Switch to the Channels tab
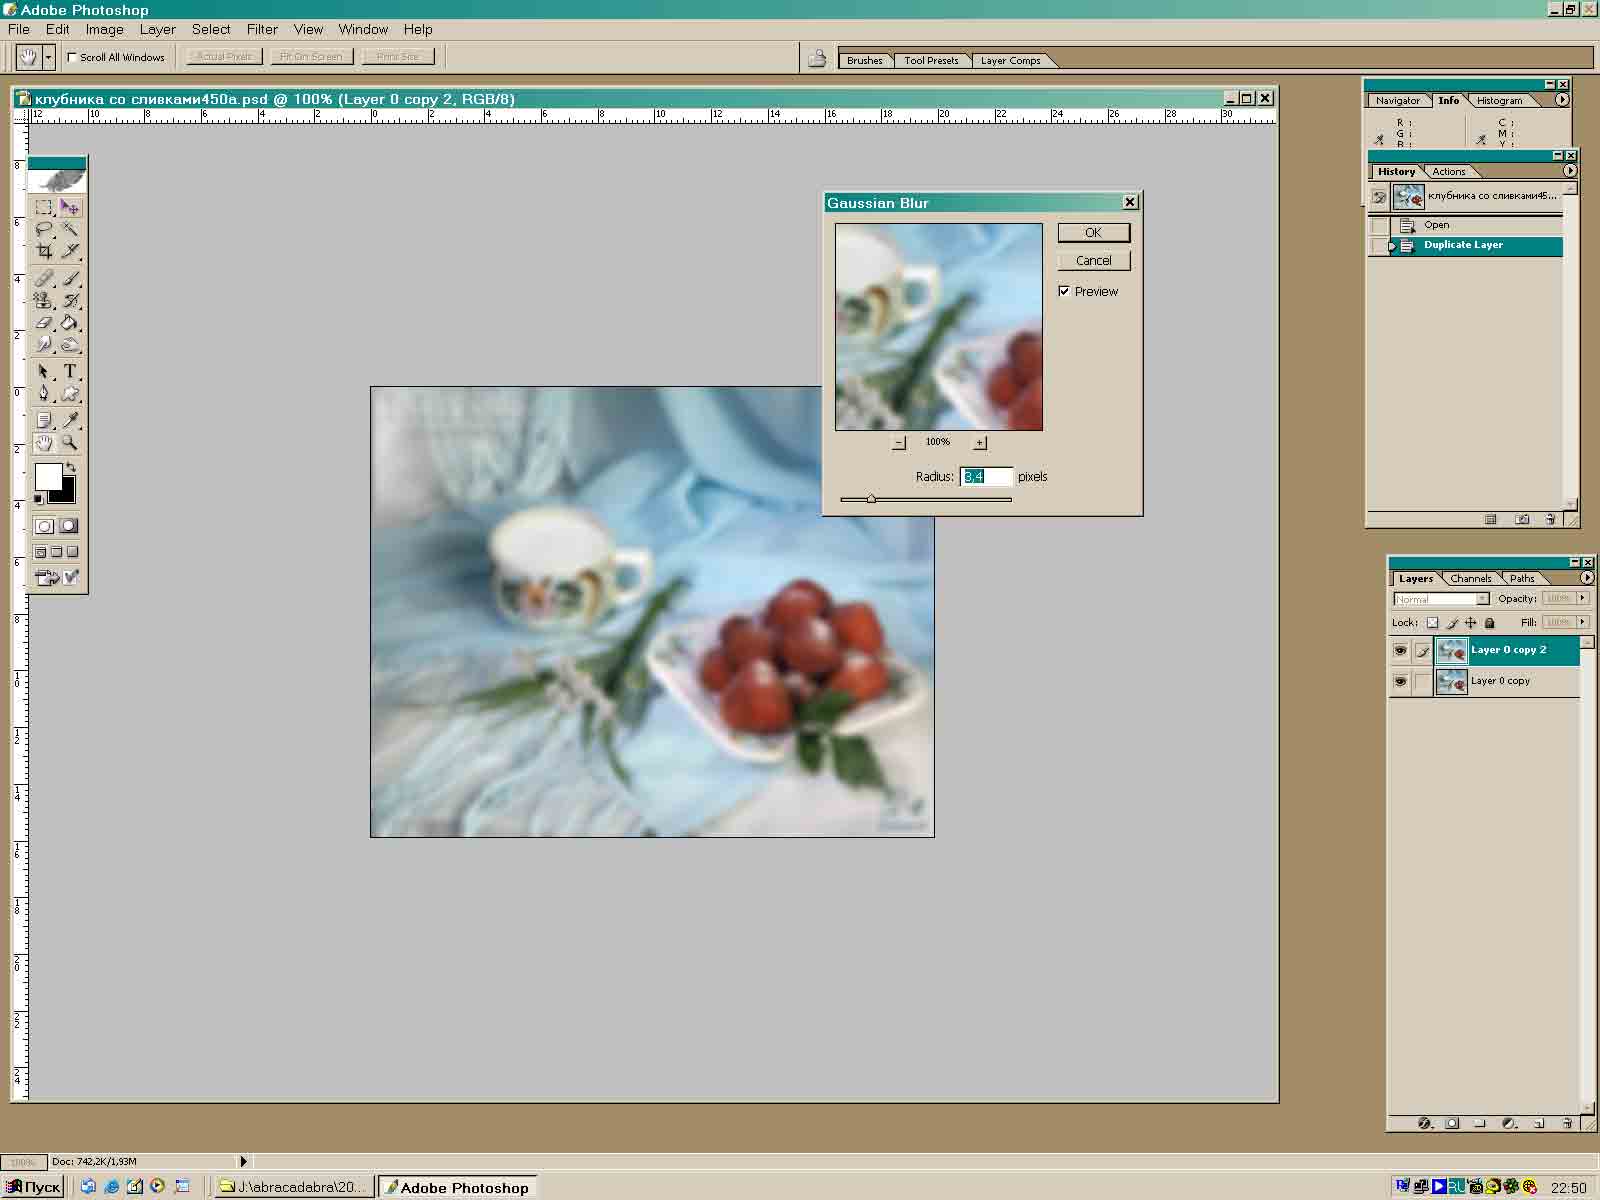This screenshot has width=1600, height=1200. coord(1470,578)
